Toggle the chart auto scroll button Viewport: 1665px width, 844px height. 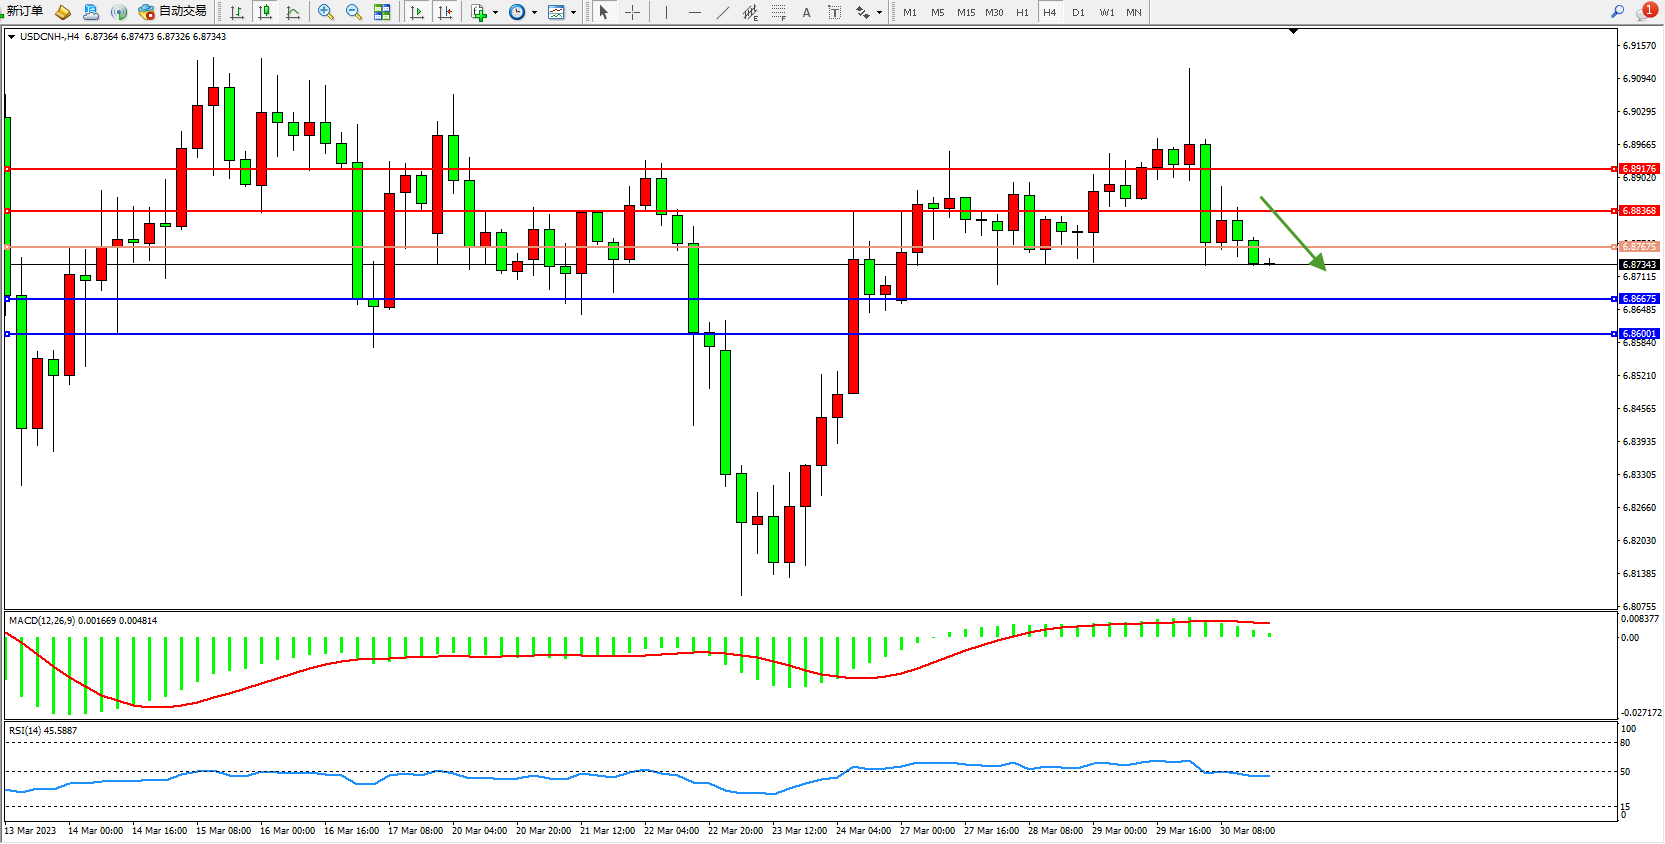click(417, 12)
